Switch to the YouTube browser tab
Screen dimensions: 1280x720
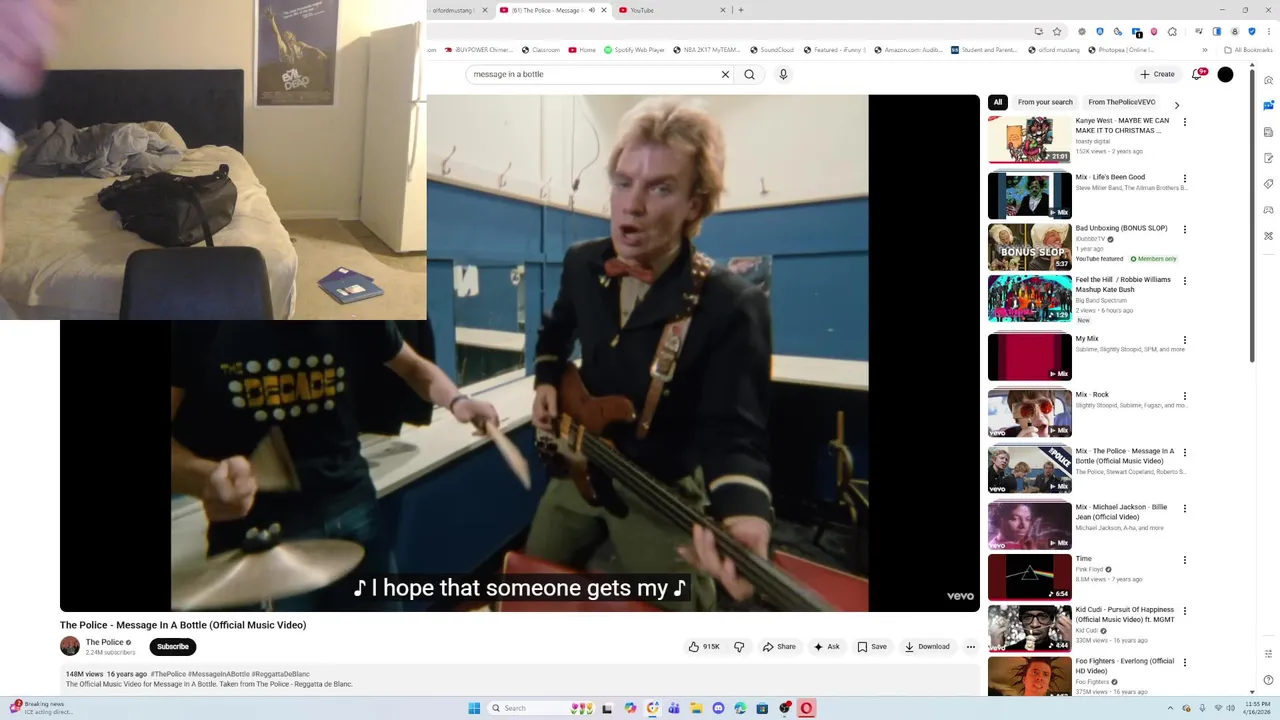[x=672, y=10]
